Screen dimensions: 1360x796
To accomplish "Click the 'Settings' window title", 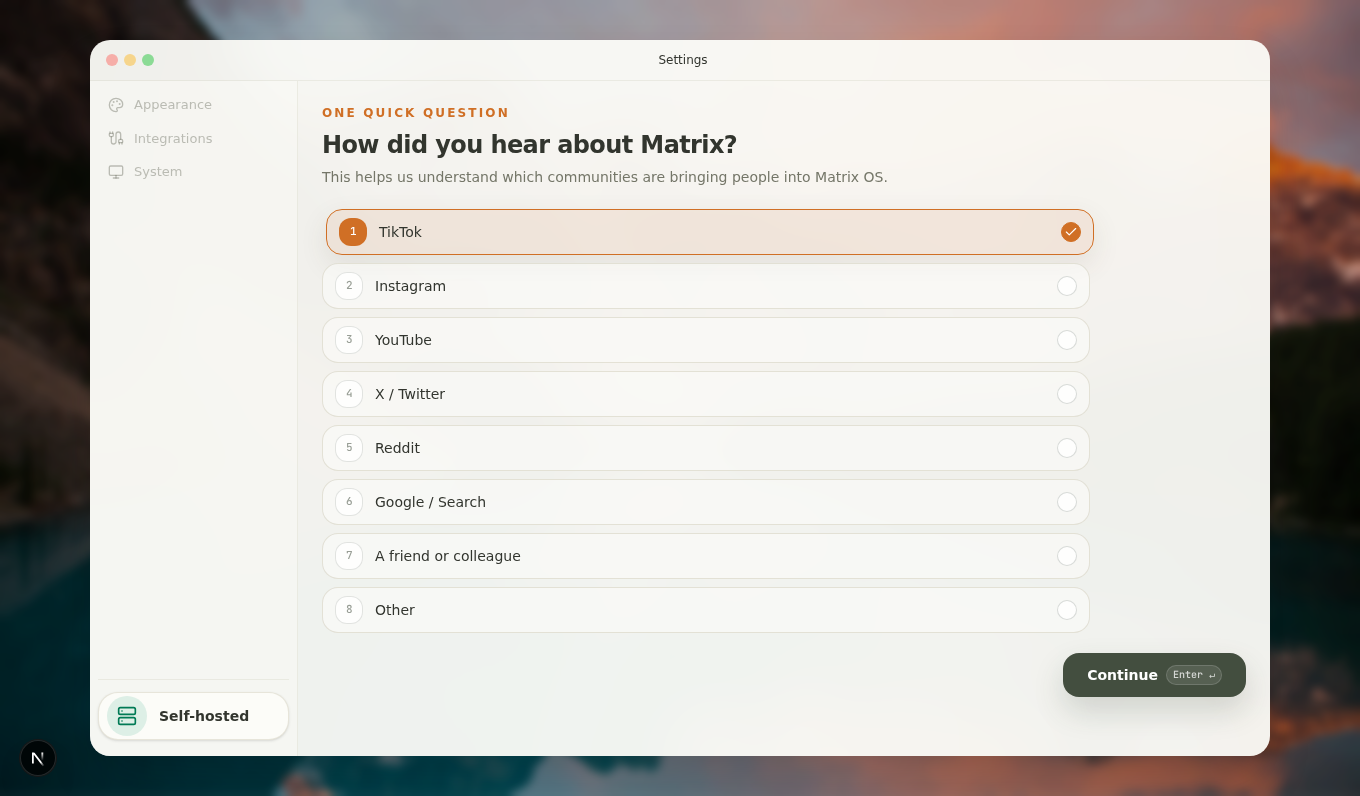I will coord(683,60).
